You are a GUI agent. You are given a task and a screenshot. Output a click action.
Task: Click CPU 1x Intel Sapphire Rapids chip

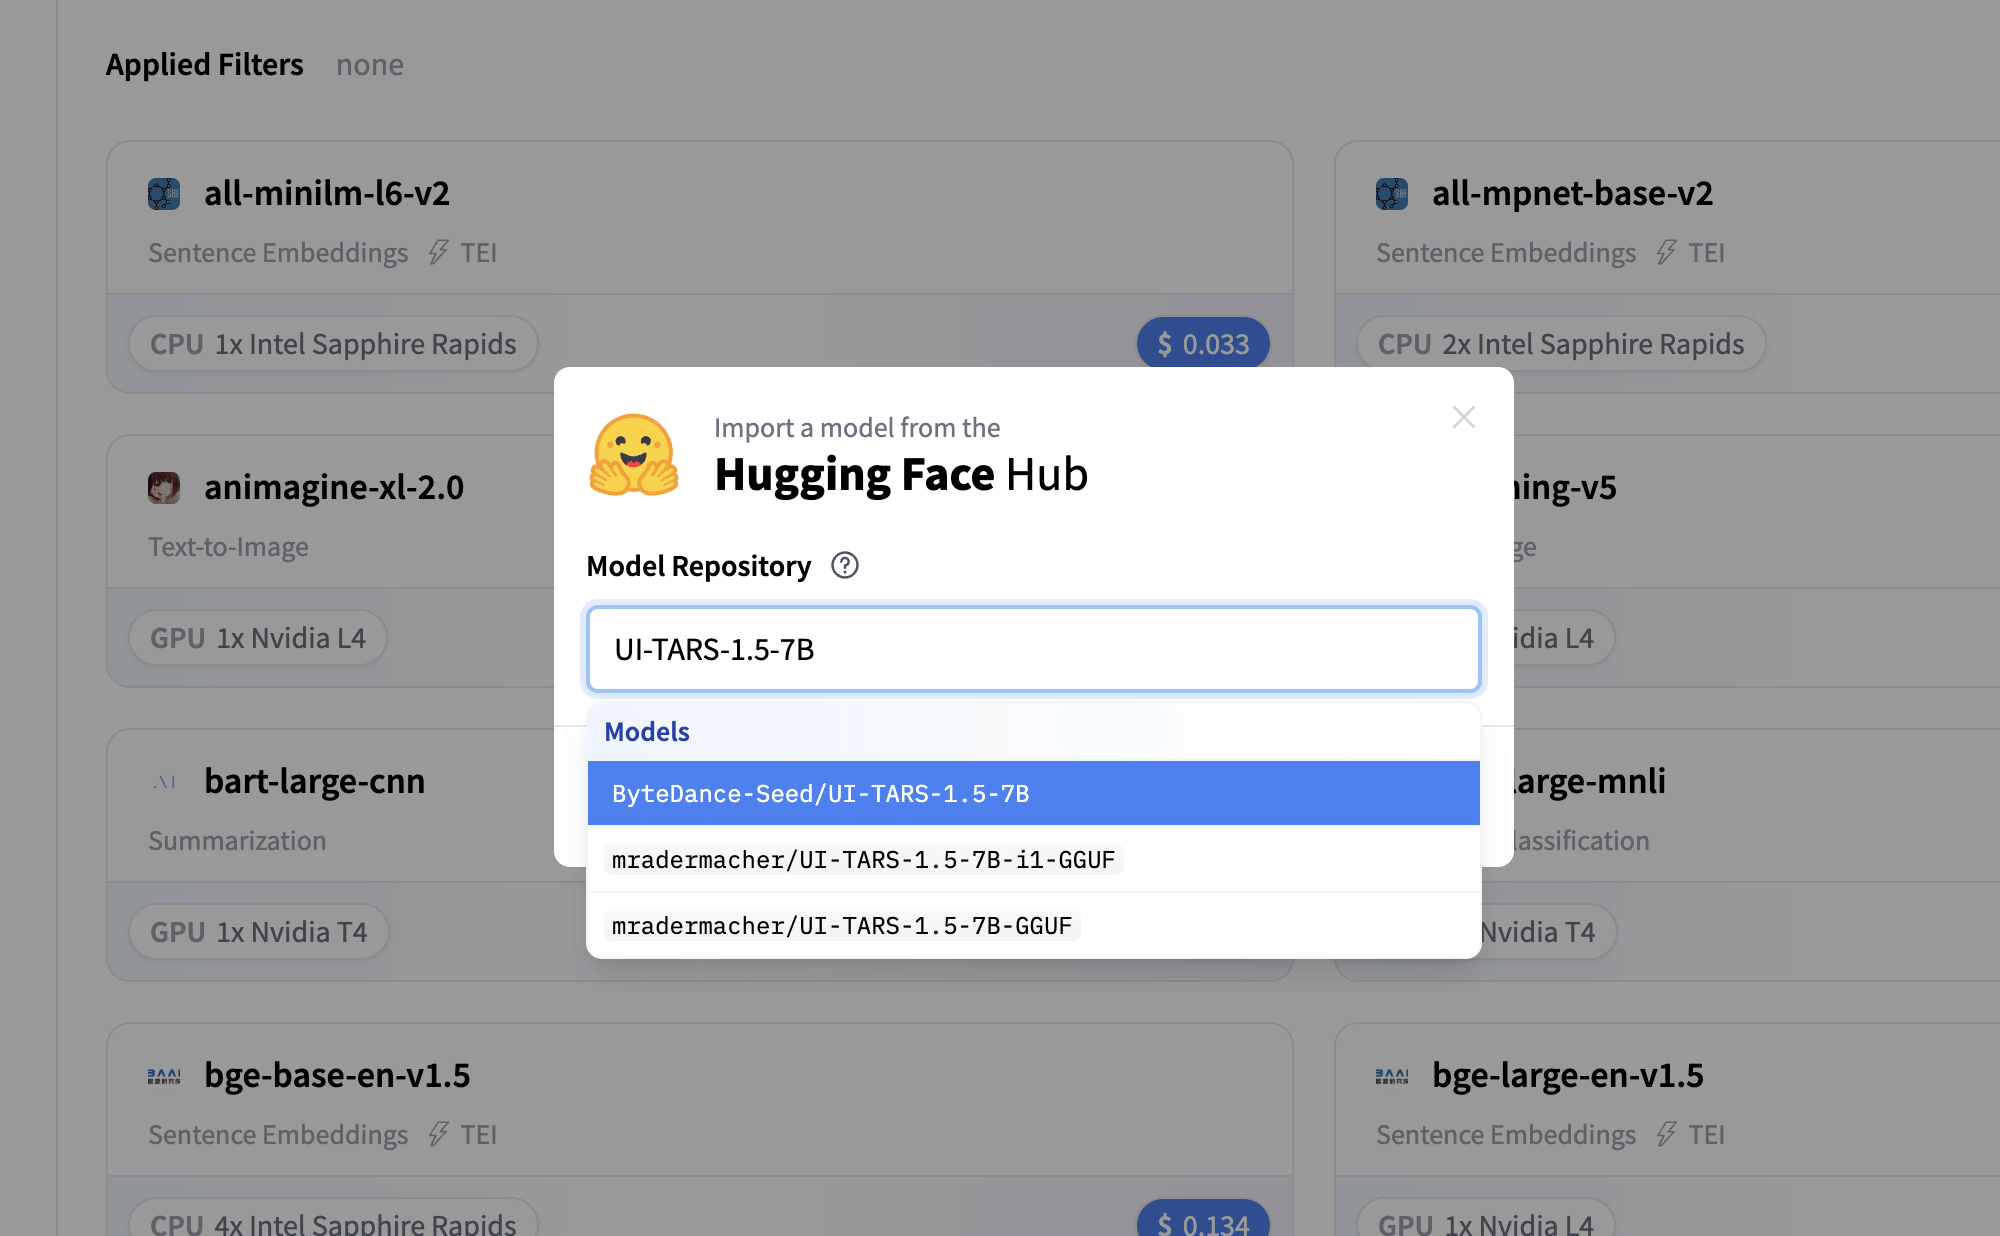[333, 344]
